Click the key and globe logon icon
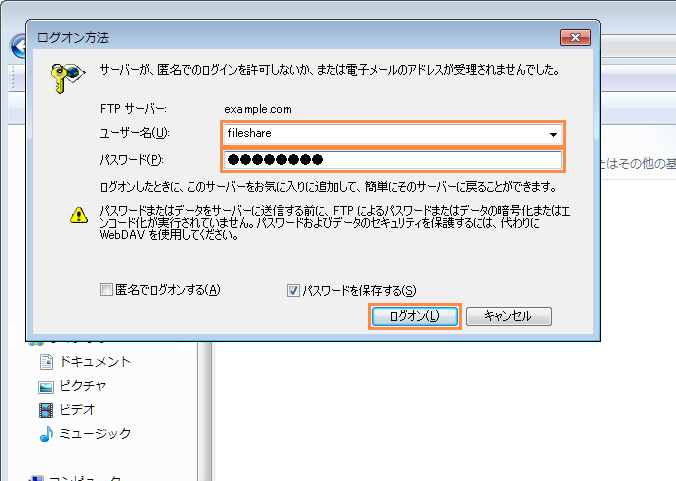This screenshot has height=481, width=676. (67, 78)
